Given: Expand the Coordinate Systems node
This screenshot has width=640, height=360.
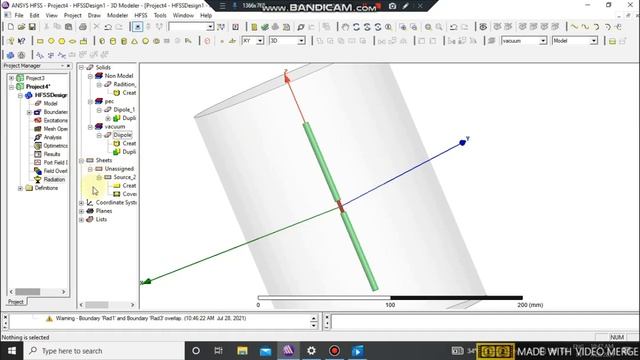Looking at the screenshot, I should pos(81,202).
